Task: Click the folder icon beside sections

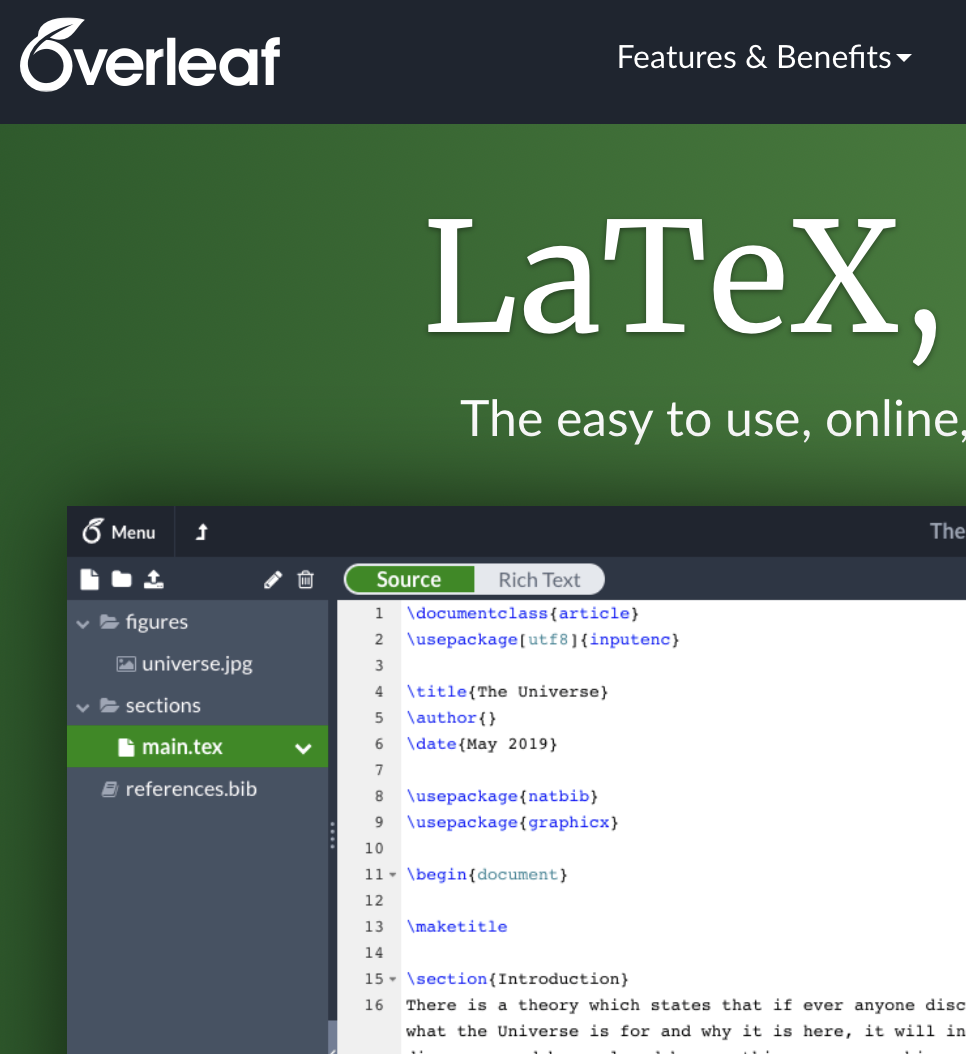Action: point(110,705)
